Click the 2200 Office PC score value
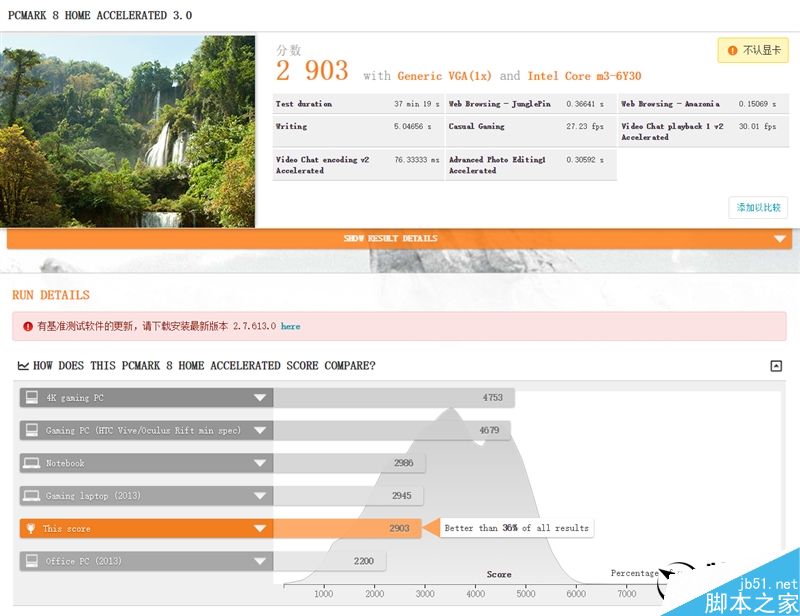The image size is (800, 616). (x=364, y=561)
